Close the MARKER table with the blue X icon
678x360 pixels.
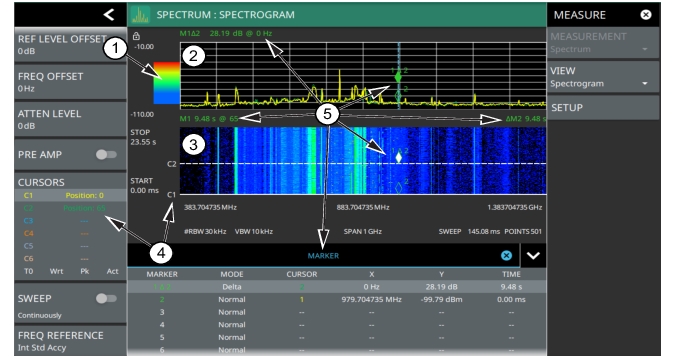tap(506, 255)
